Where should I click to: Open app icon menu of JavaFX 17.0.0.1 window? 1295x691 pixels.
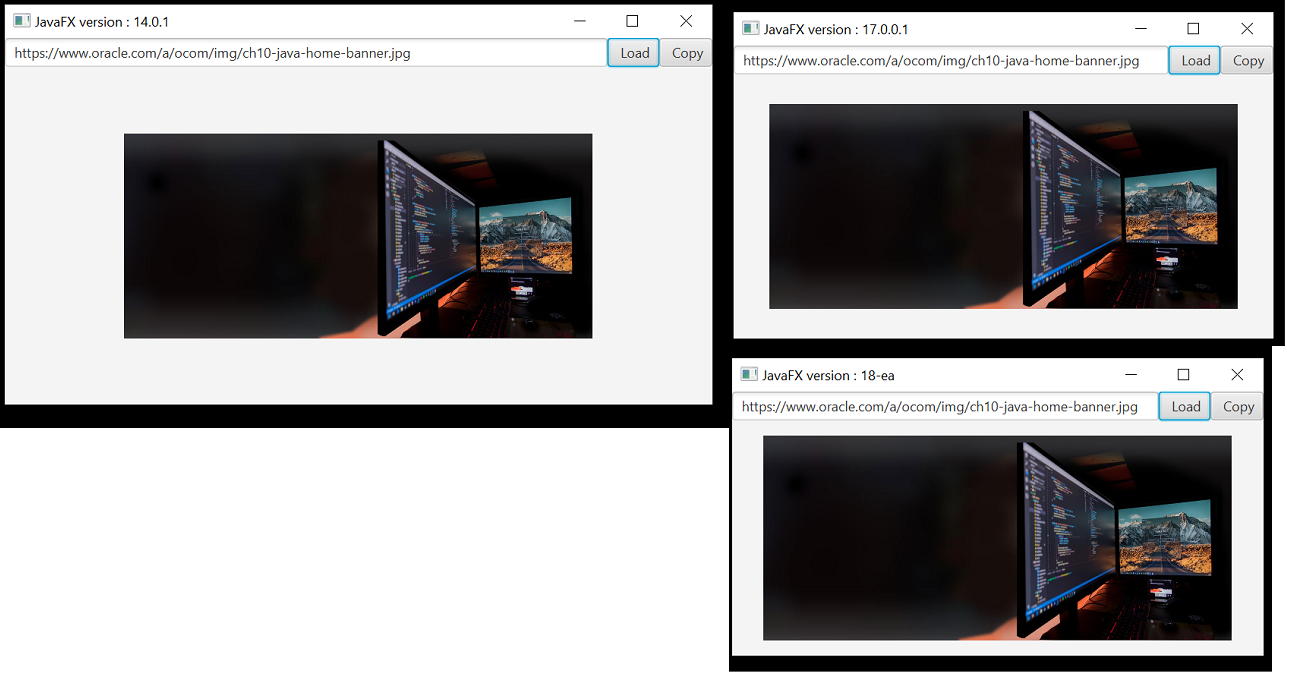(x=750, y=29)
